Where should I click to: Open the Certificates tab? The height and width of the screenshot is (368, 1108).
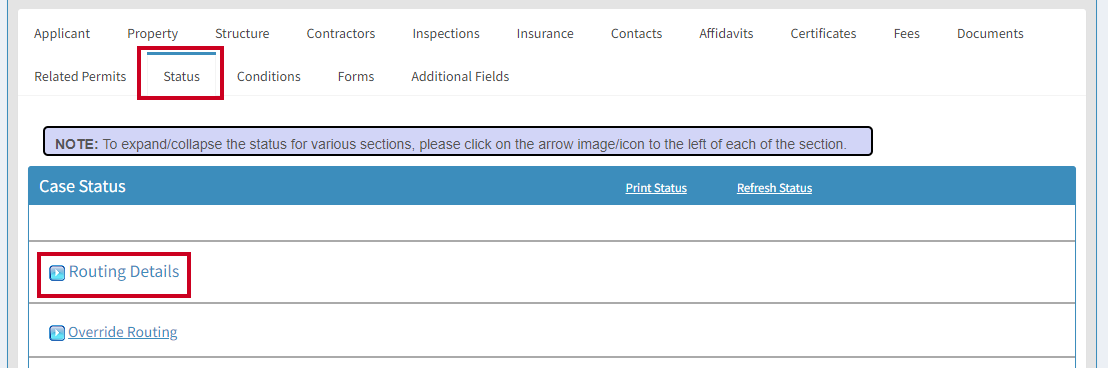coord(823,33)
